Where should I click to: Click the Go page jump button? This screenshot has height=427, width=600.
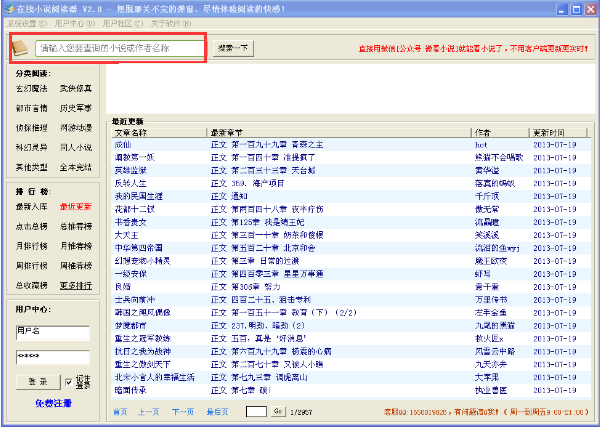[277, 412]
